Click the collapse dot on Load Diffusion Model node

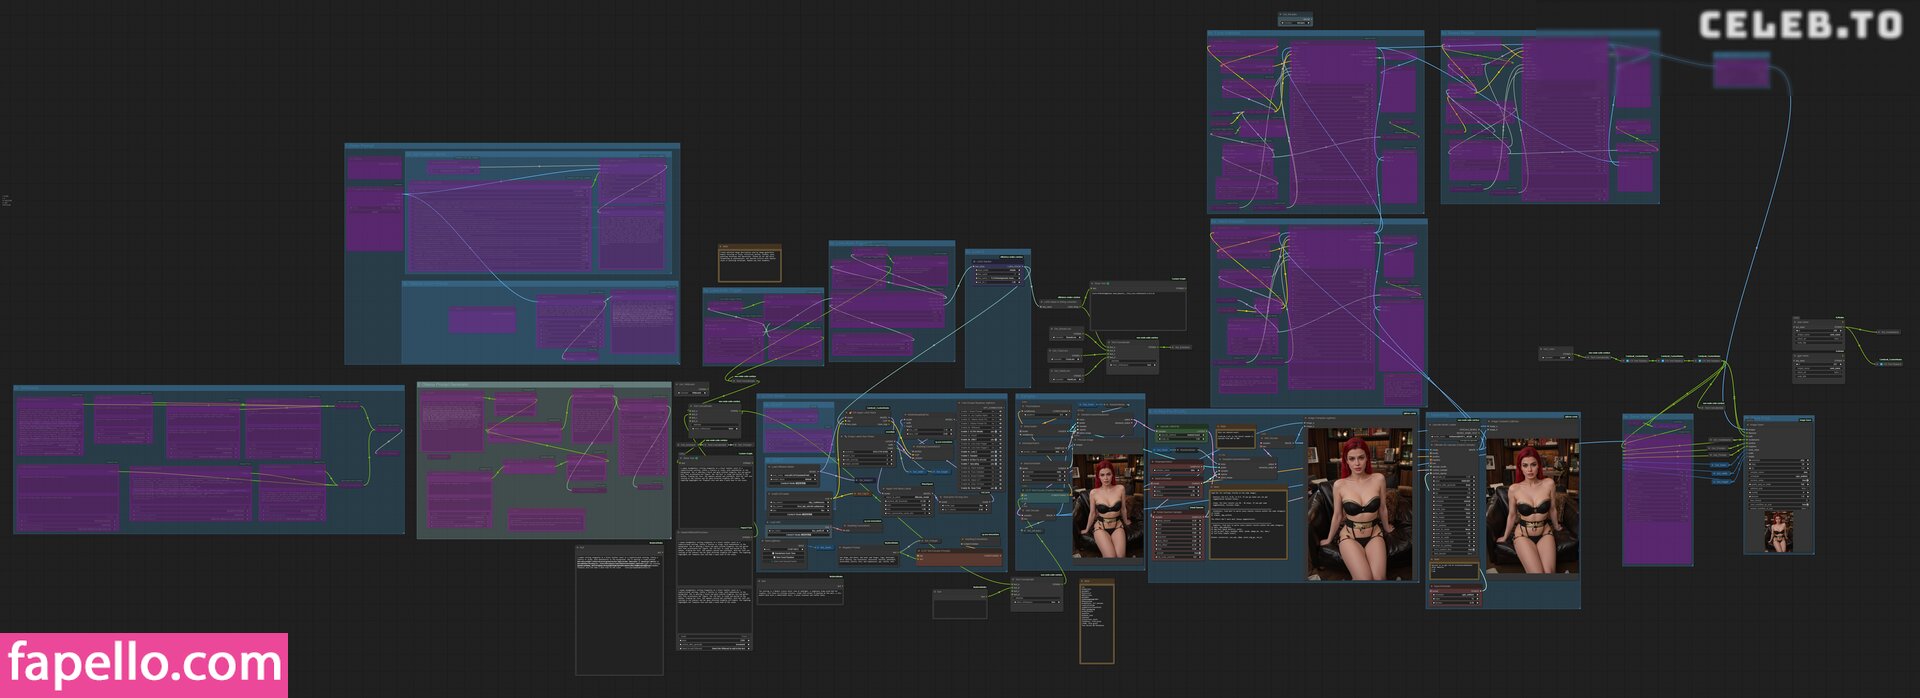point(770,467)
